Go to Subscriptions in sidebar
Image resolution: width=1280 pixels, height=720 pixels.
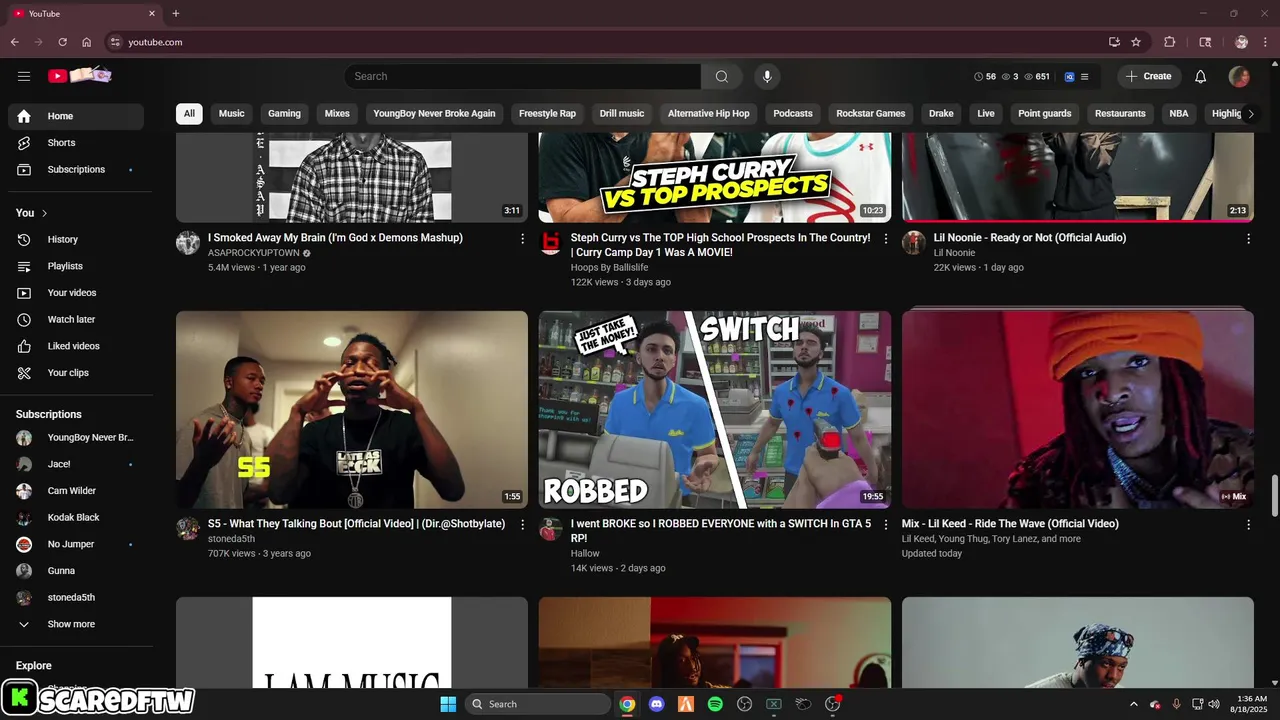coord(76,170)
